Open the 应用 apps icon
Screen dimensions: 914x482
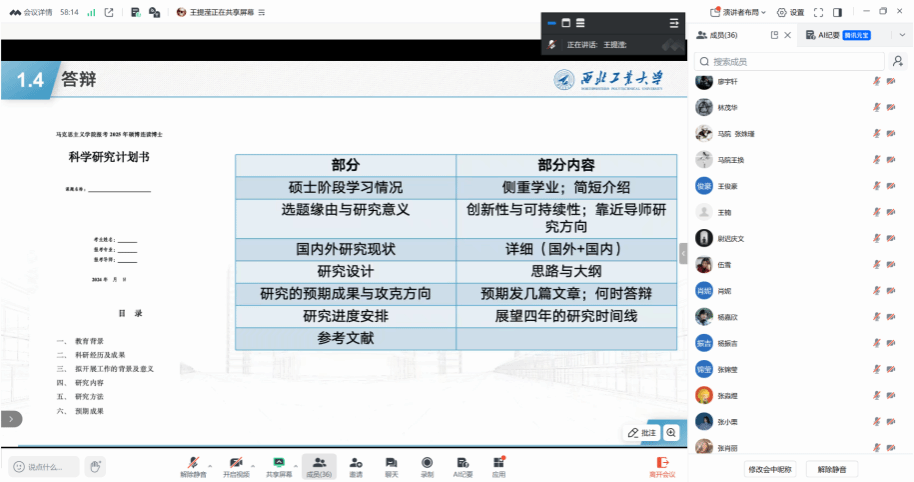pos(498,463)
